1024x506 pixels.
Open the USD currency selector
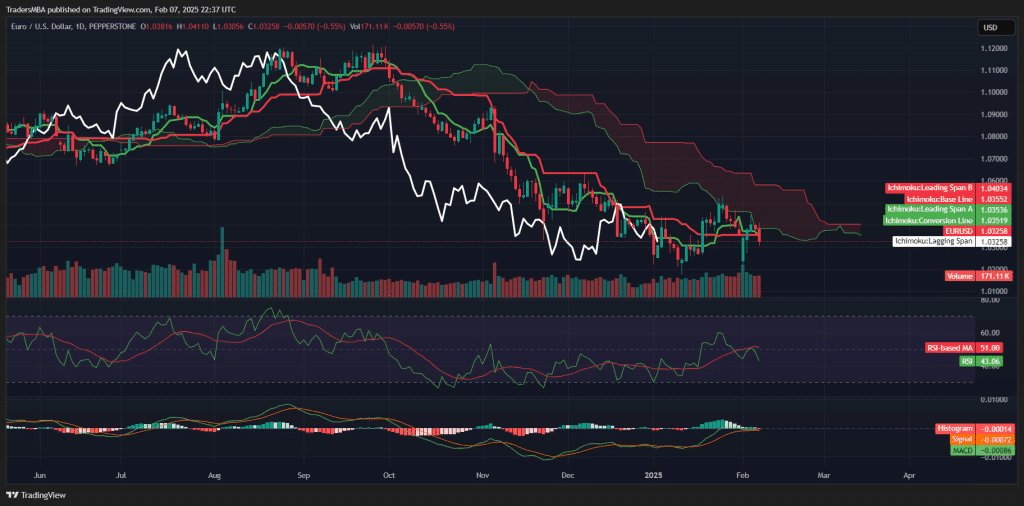[x=992, y=27]
